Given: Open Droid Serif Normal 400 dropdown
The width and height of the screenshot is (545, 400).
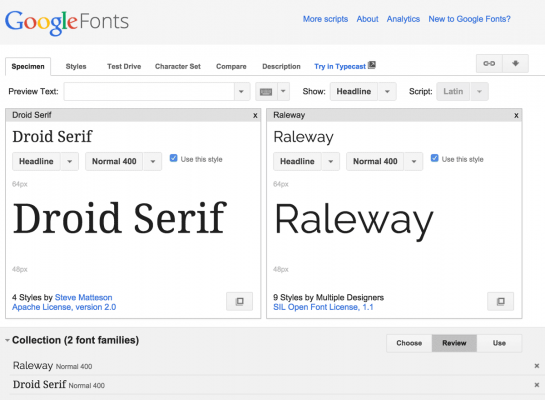Looking at the screenshot, I should (123, 162).
